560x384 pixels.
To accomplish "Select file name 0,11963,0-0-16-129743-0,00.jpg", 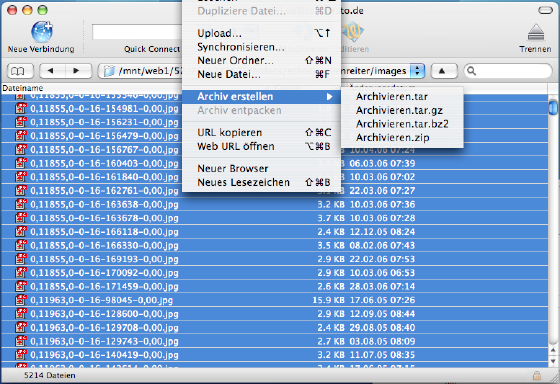I will coord(104,341).
